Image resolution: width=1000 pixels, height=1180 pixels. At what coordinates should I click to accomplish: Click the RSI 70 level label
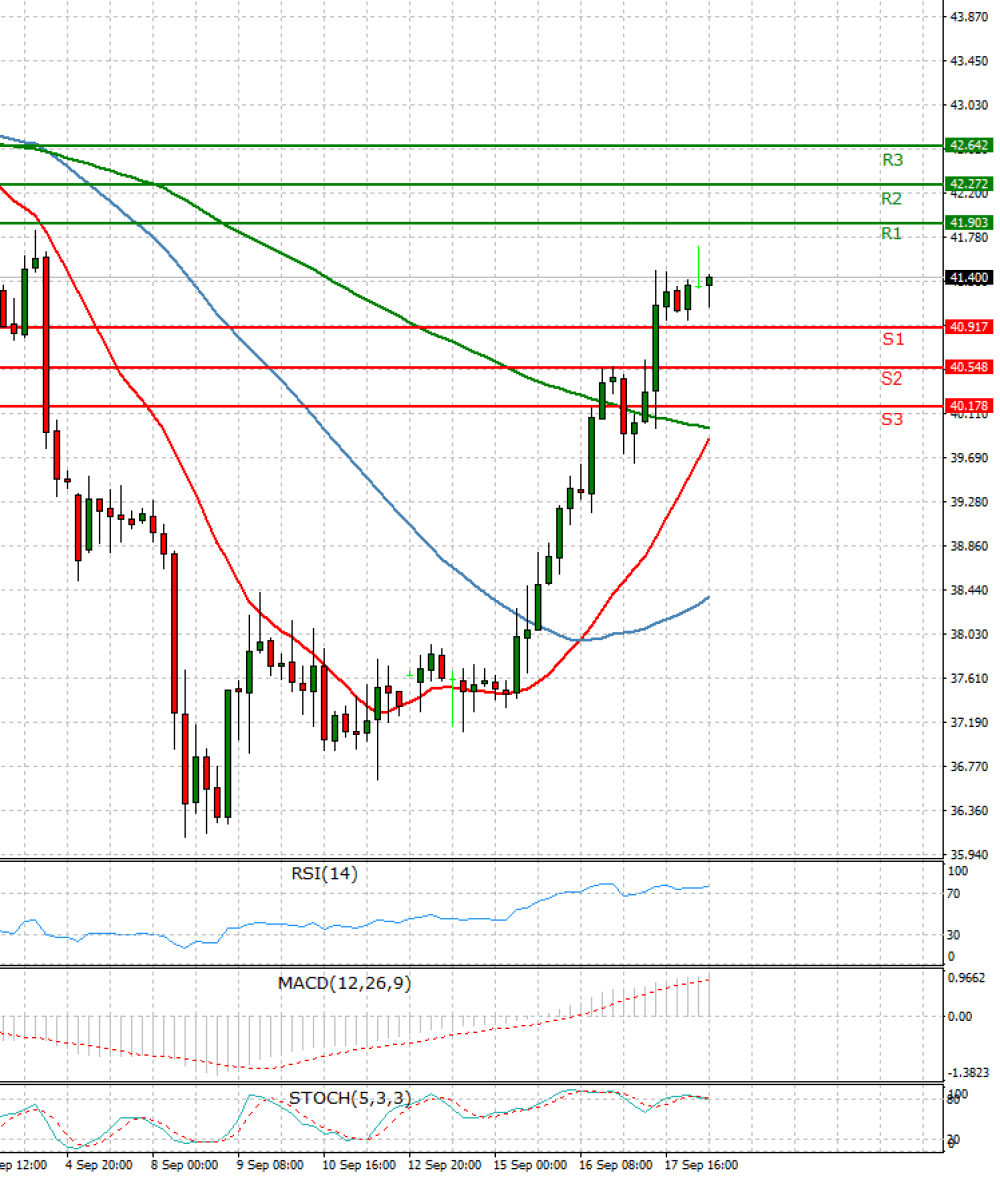point(953,894)
